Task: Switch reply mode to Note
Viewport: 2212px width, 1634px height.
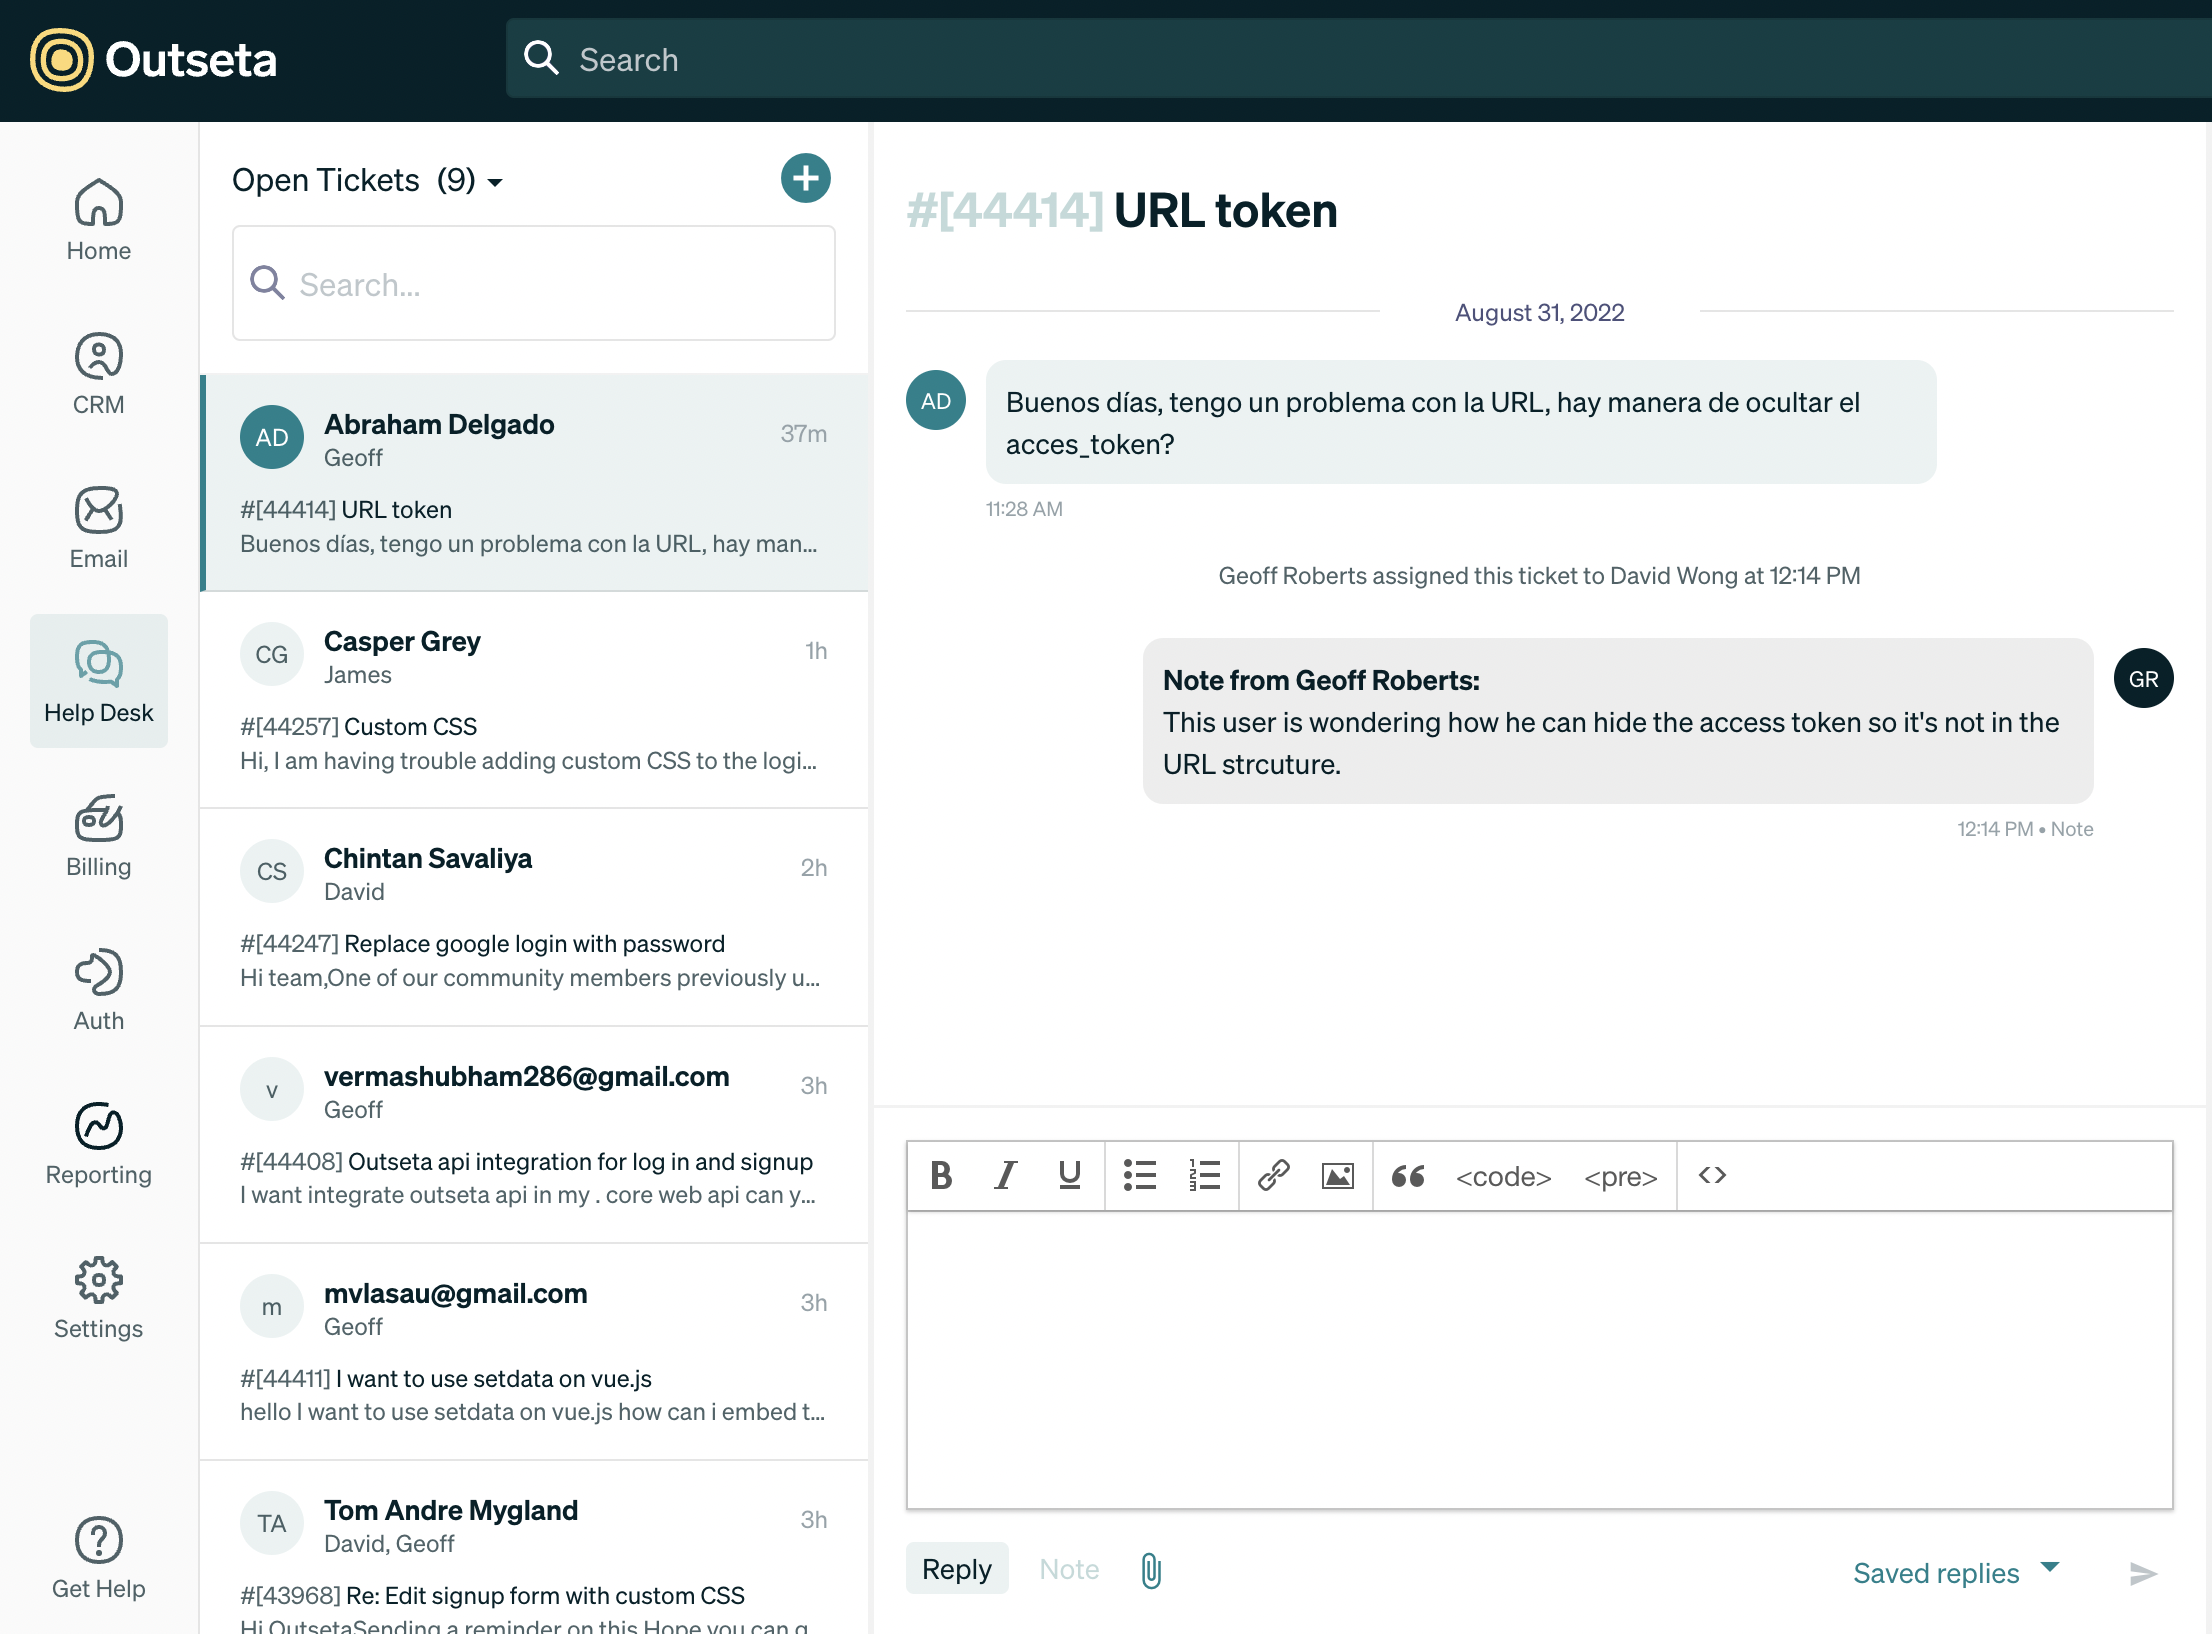Action: 1068,1569
